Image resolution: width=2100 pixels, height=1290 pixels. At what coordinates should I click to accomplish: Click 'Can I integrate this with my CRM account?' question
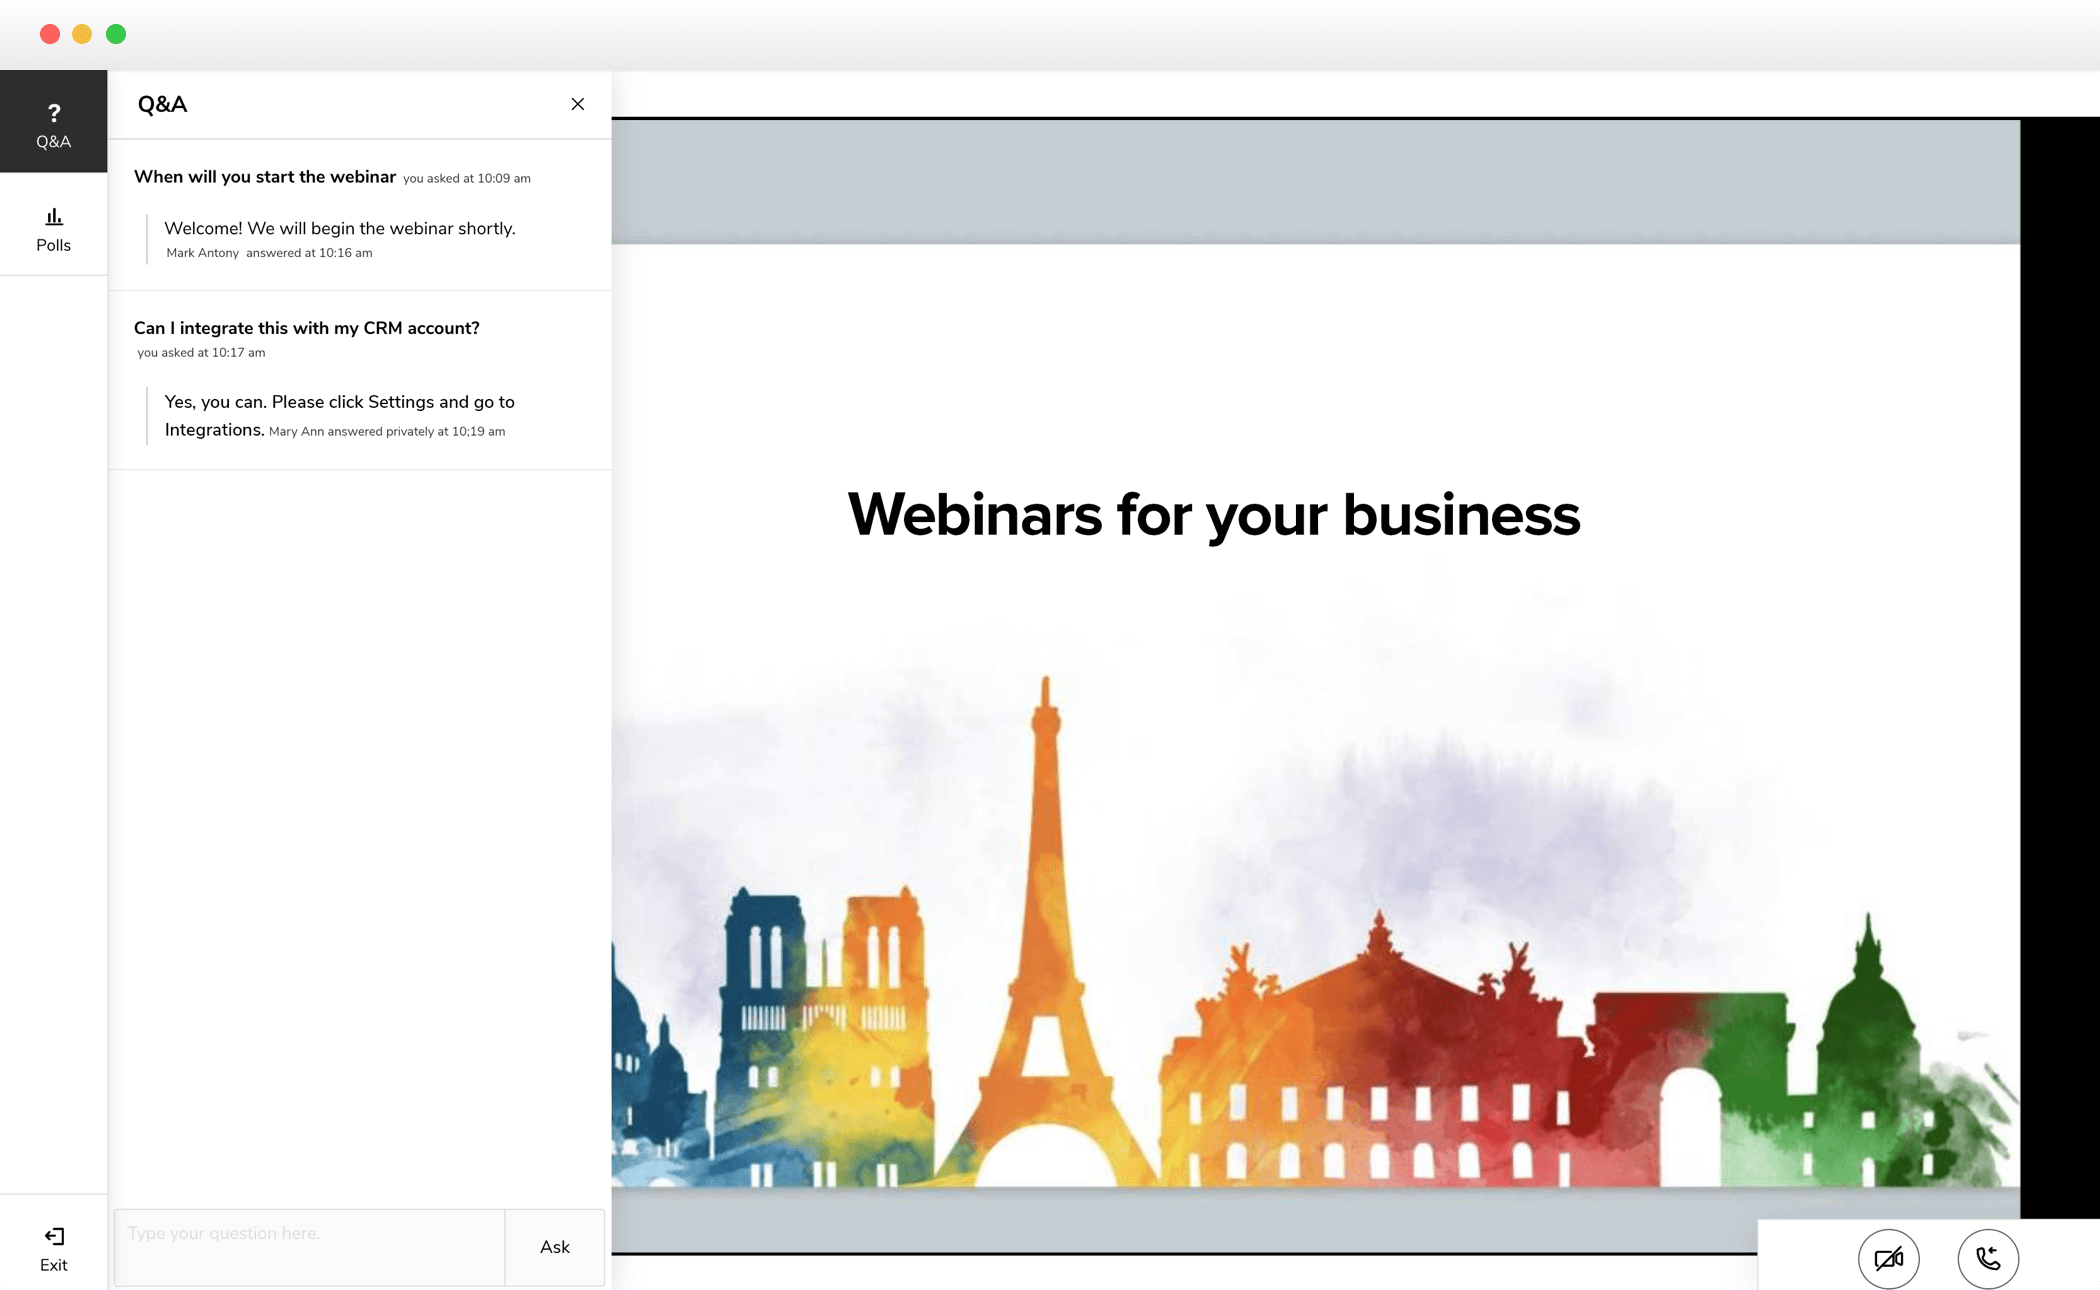(306, 328)
